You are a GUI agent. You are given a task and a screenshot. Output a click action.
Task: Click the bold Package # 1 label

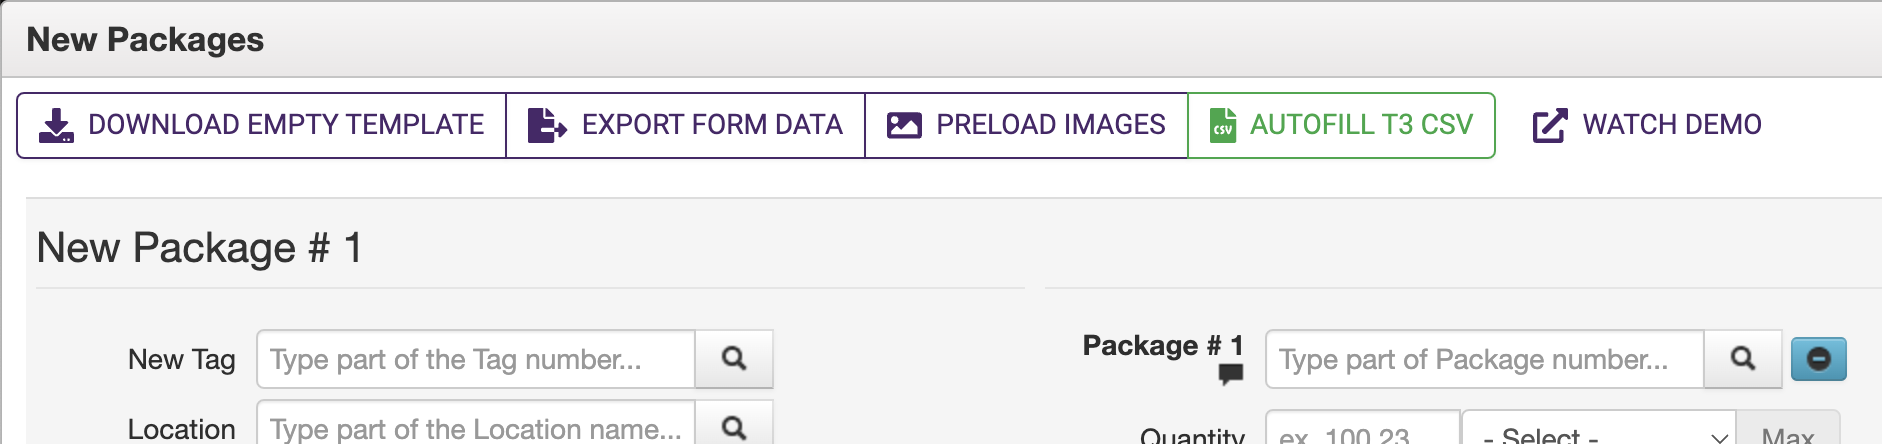1162,346
